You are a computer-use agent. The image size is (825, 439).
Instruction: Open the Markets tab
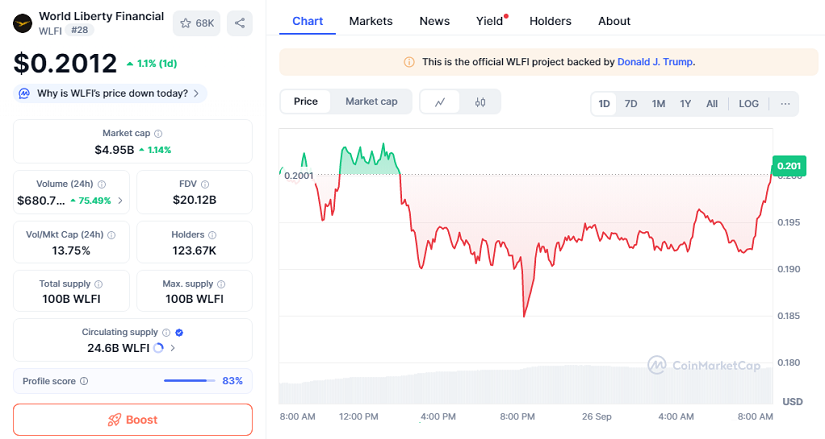(371, 21)
